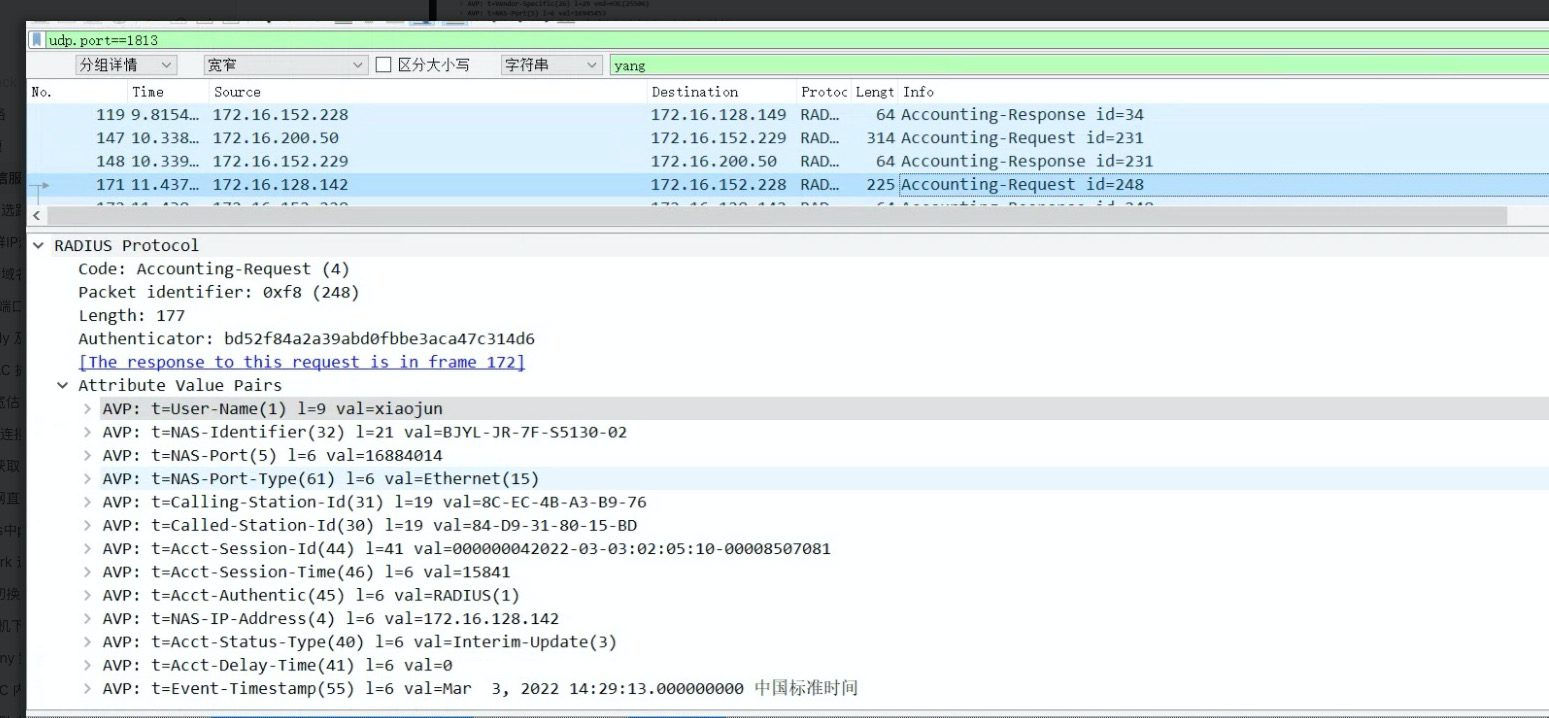Toggle the 区分大小写 case-sensitive checkbox
Image resolution: width=1549 pixels, height=718 pixels.
click(x=384, y=65)
